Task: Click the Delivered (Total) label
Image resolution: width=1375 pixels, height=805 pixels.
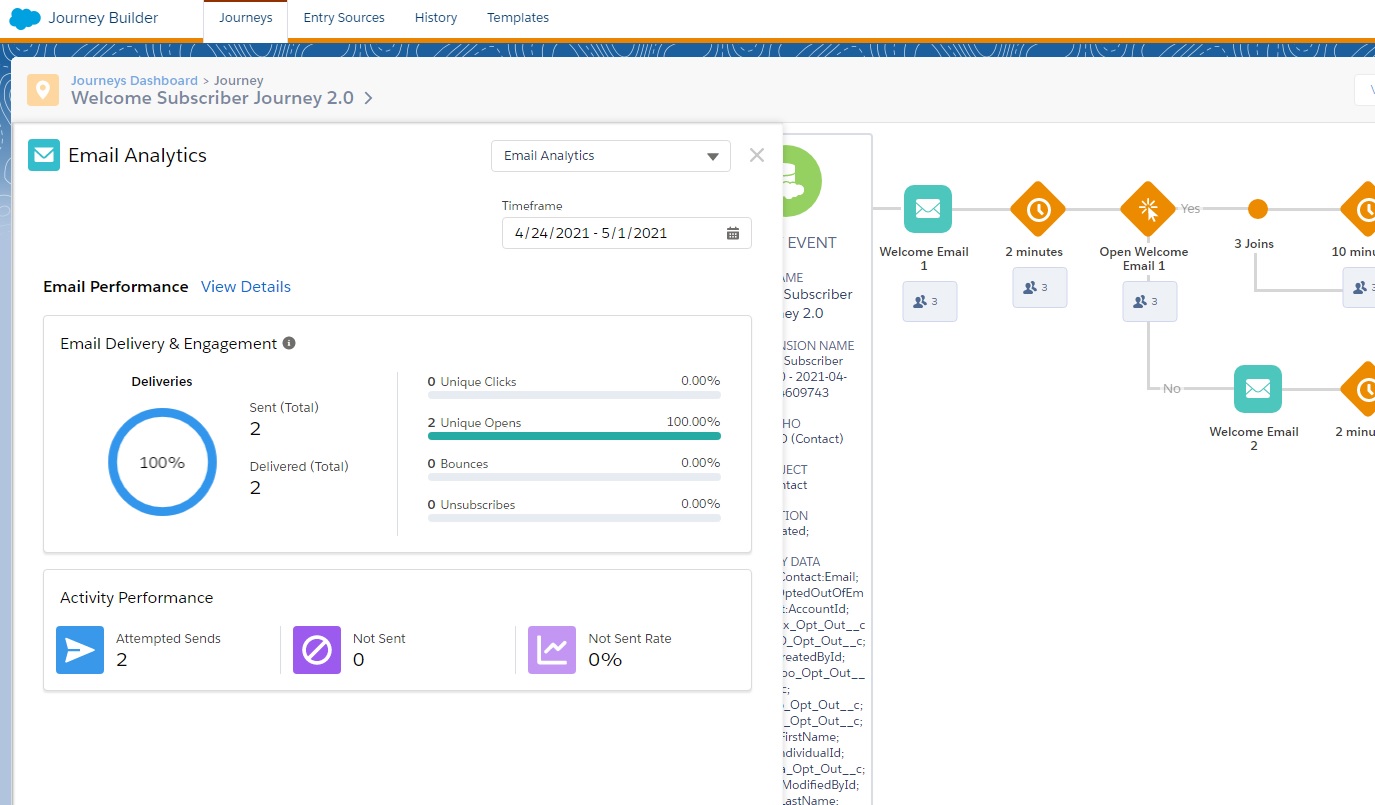Action: coord(299,466)
